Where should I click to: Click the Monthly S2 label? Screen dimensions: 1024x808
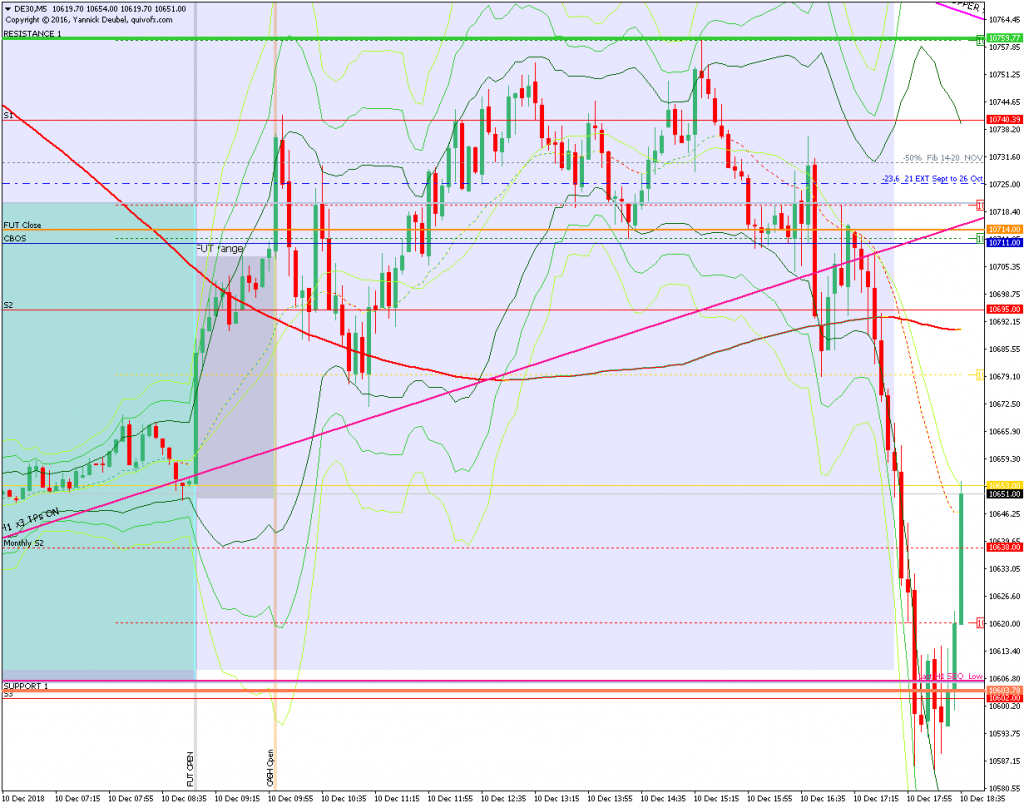coord(23,542)
